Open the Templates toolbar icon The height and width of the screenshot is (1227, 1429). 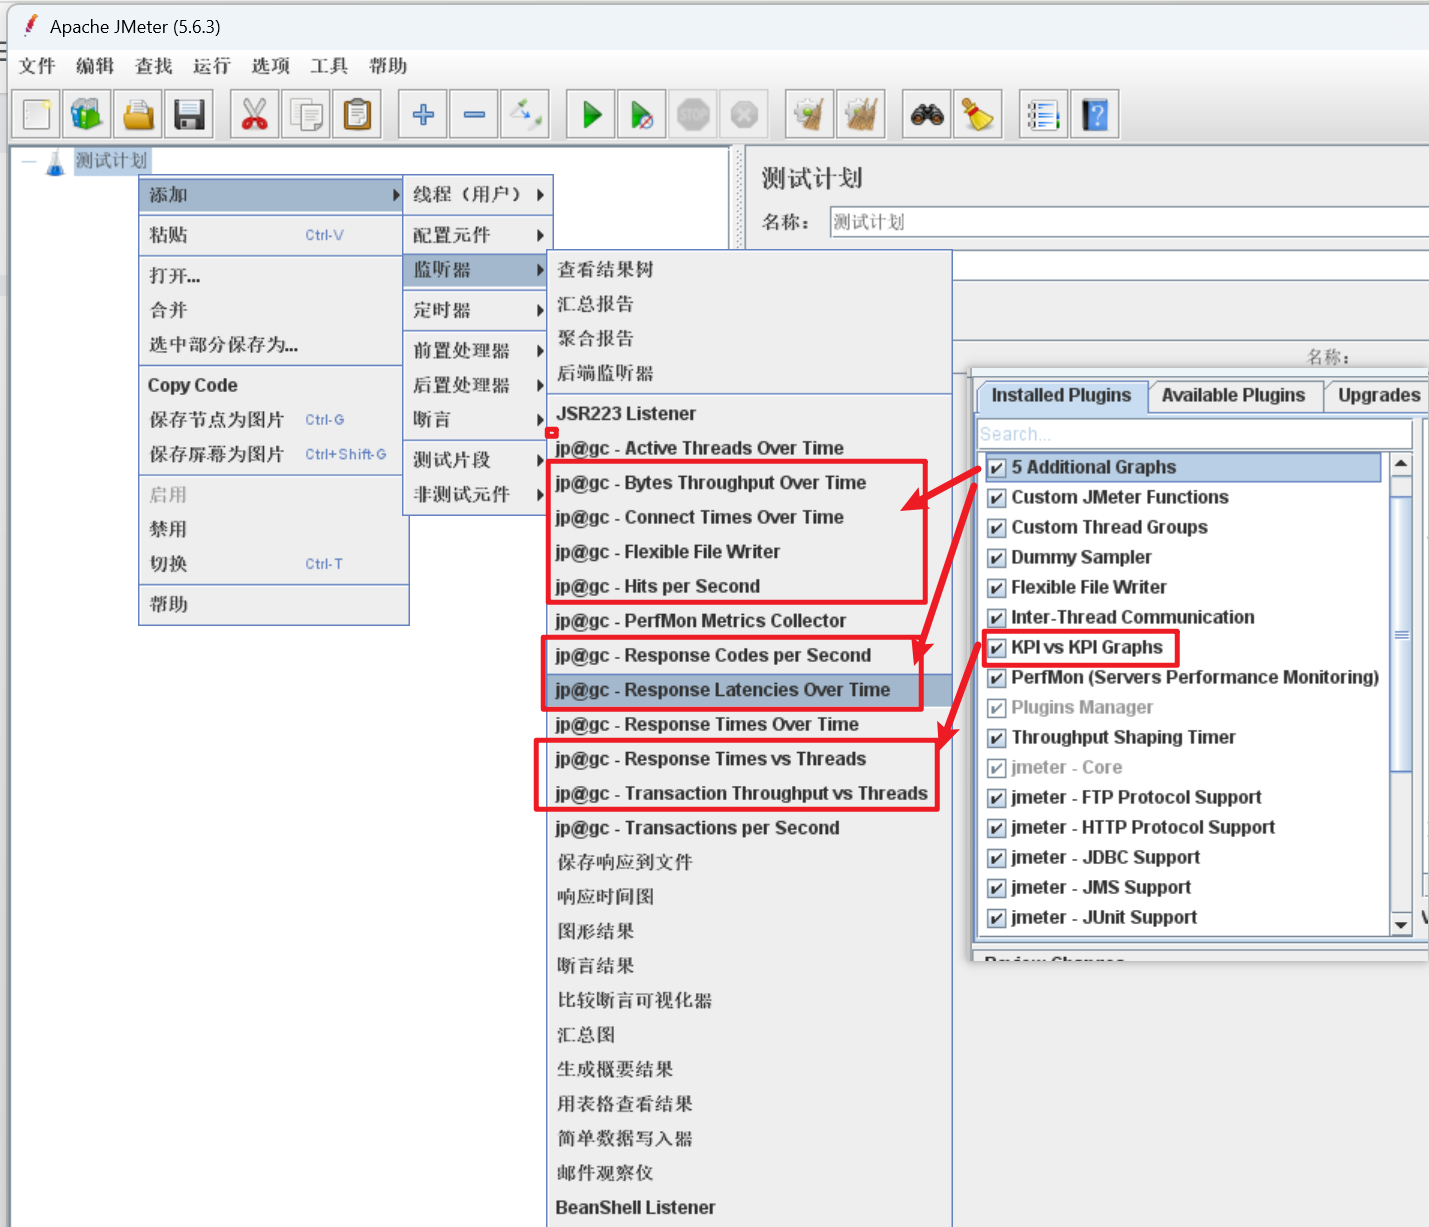click(87, 115)
